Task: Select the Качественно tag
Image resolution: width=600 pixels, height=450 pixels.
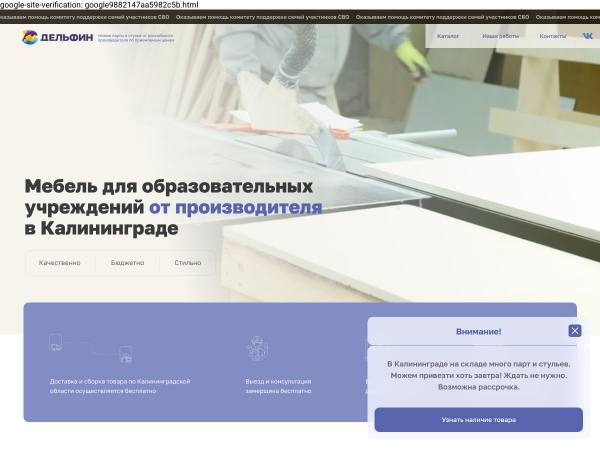Action: click(x=60, y=263)
